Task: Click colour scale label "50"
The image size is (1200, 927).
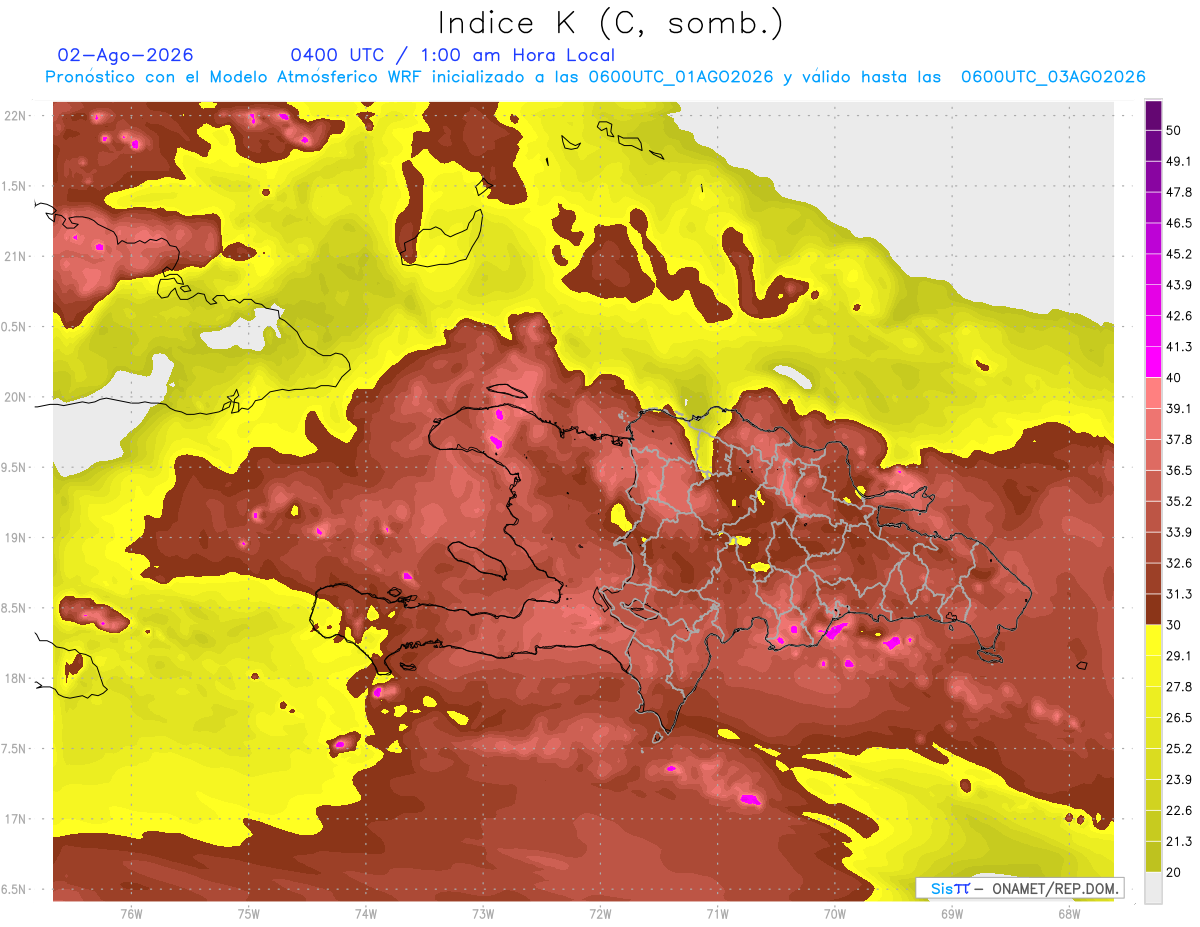Action: pyautogui.click(x=1174, y=131)
